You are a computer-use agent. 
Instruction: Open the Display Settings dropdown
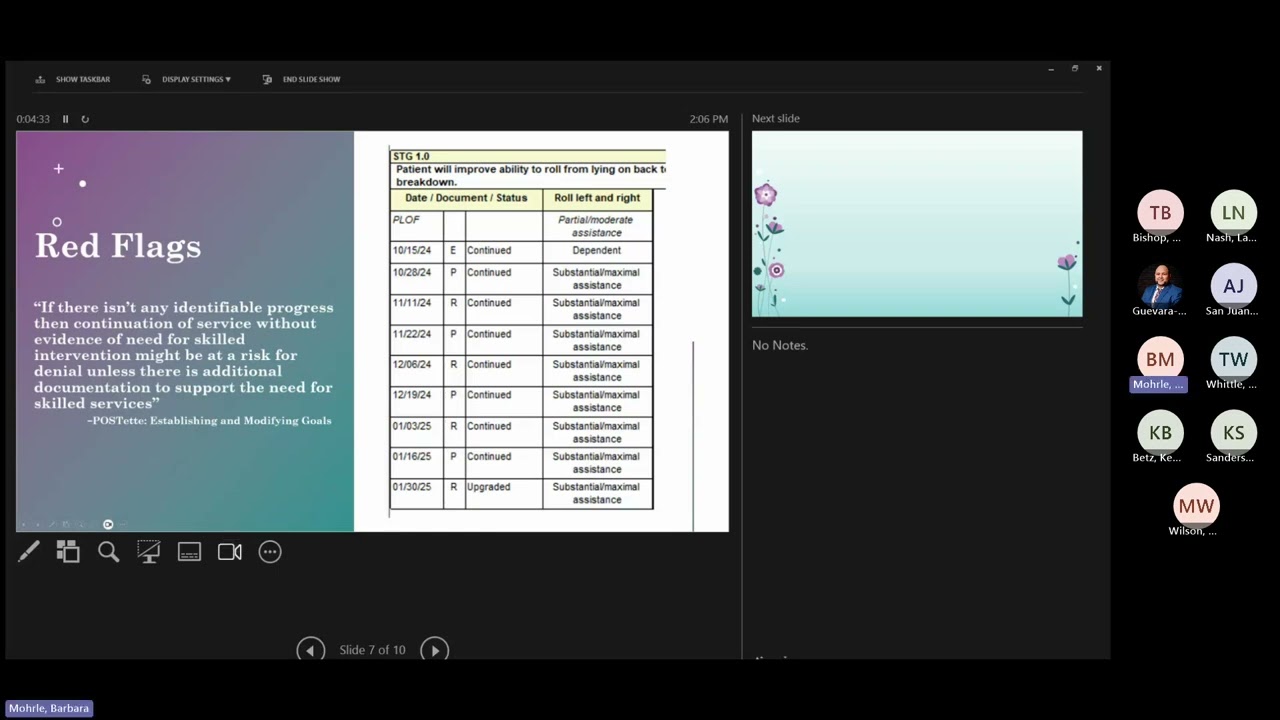(187, 79)
